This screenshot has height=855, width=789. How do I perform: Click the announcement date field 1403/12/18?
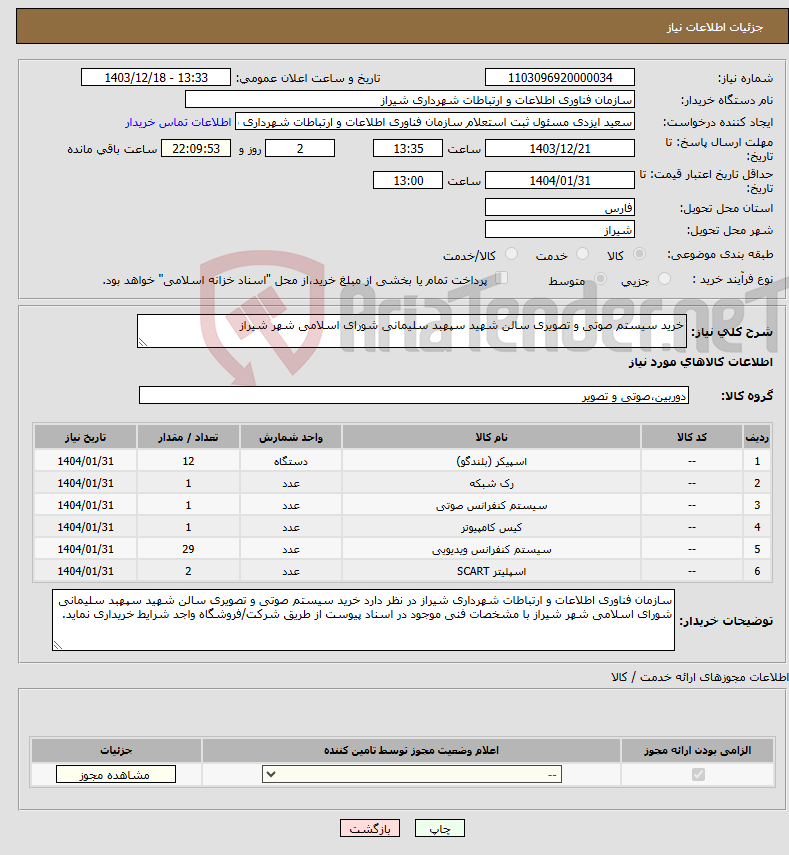coord(156,77)
